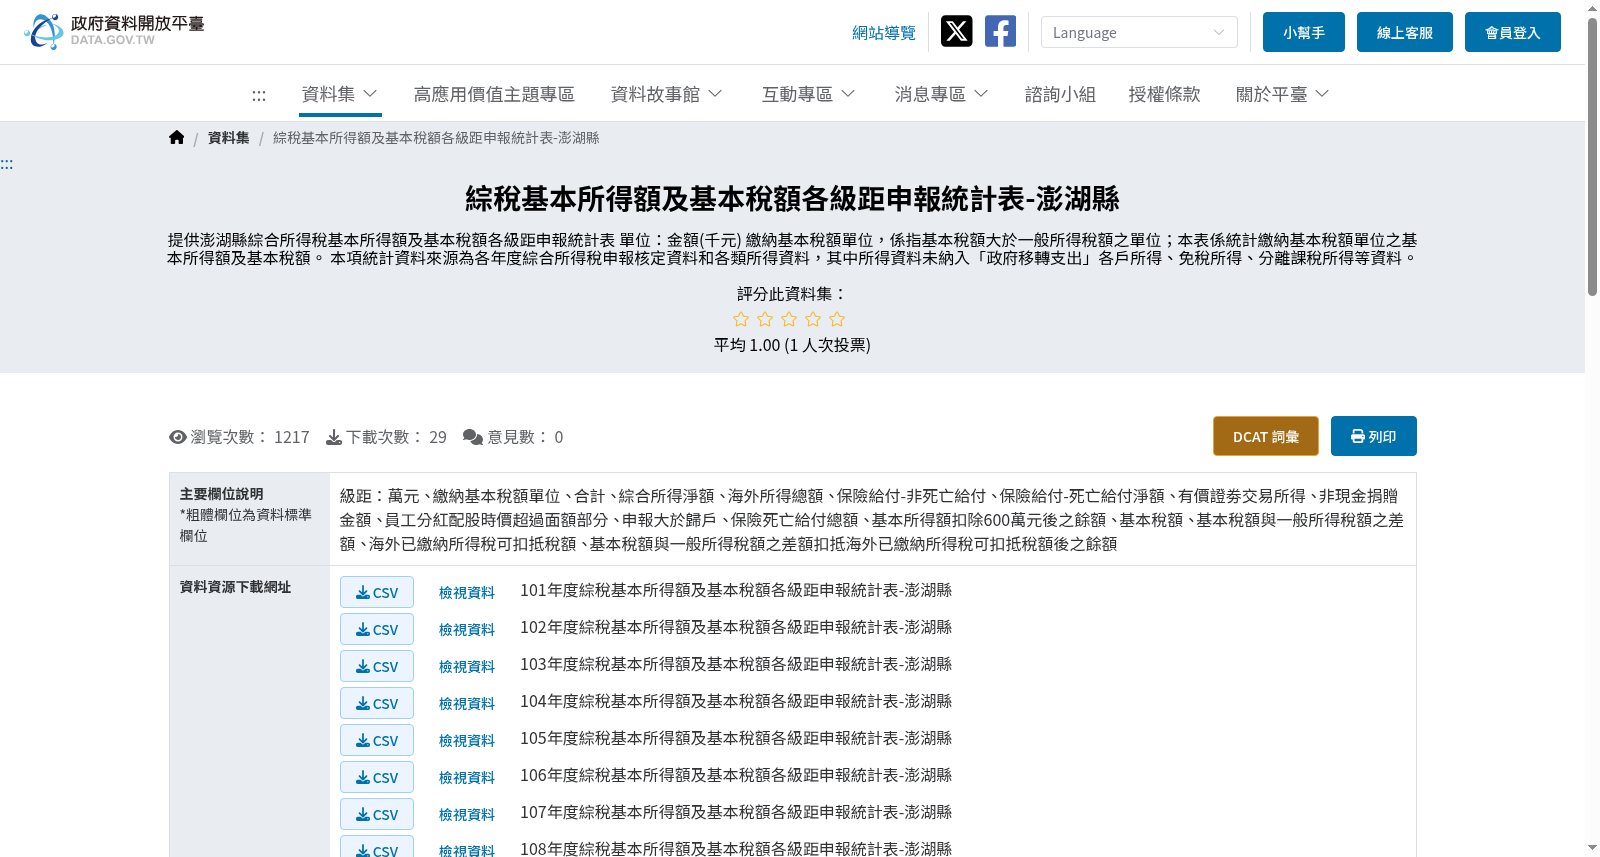Go to home via breadcrumb house icon
Image resolution: width=1600 pixels, height=857 pixels.
tap(177, 138)
